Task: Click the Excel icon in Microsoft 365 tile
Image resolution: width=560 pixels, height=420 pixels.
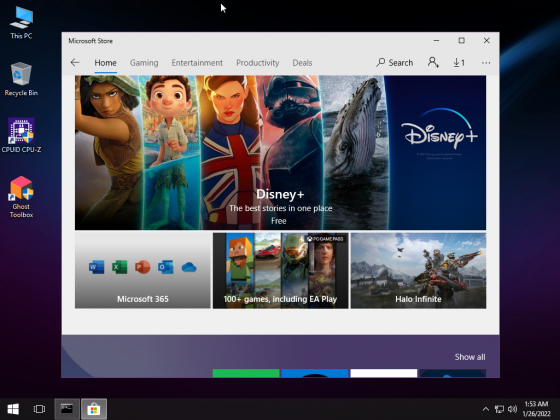Action: 119,267
